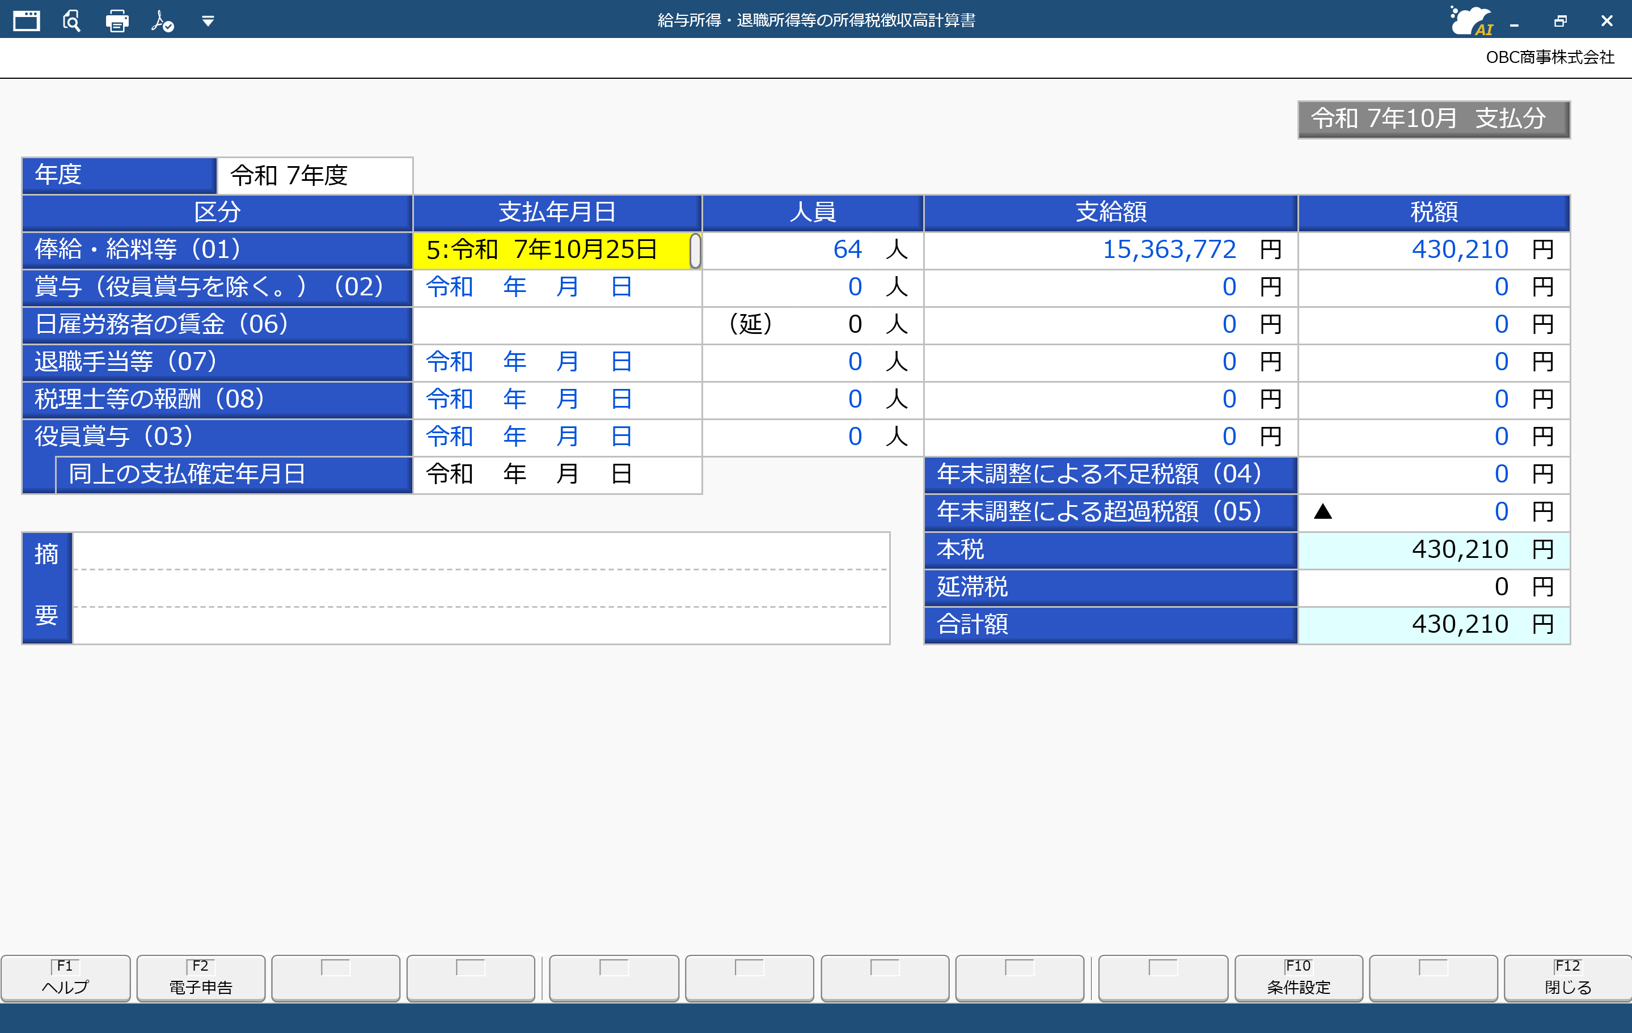The width and height of the screenshot is (1632, 1033).
Task: Open the AI cloud assistant icon
Action: coord(1469,20)
